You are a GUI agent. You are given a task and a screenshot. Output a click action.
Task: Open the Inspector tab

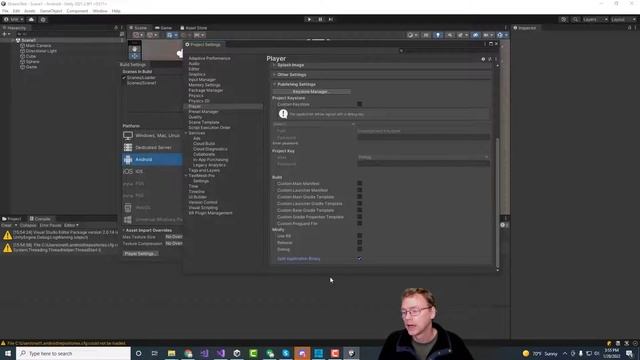(524, 28)
